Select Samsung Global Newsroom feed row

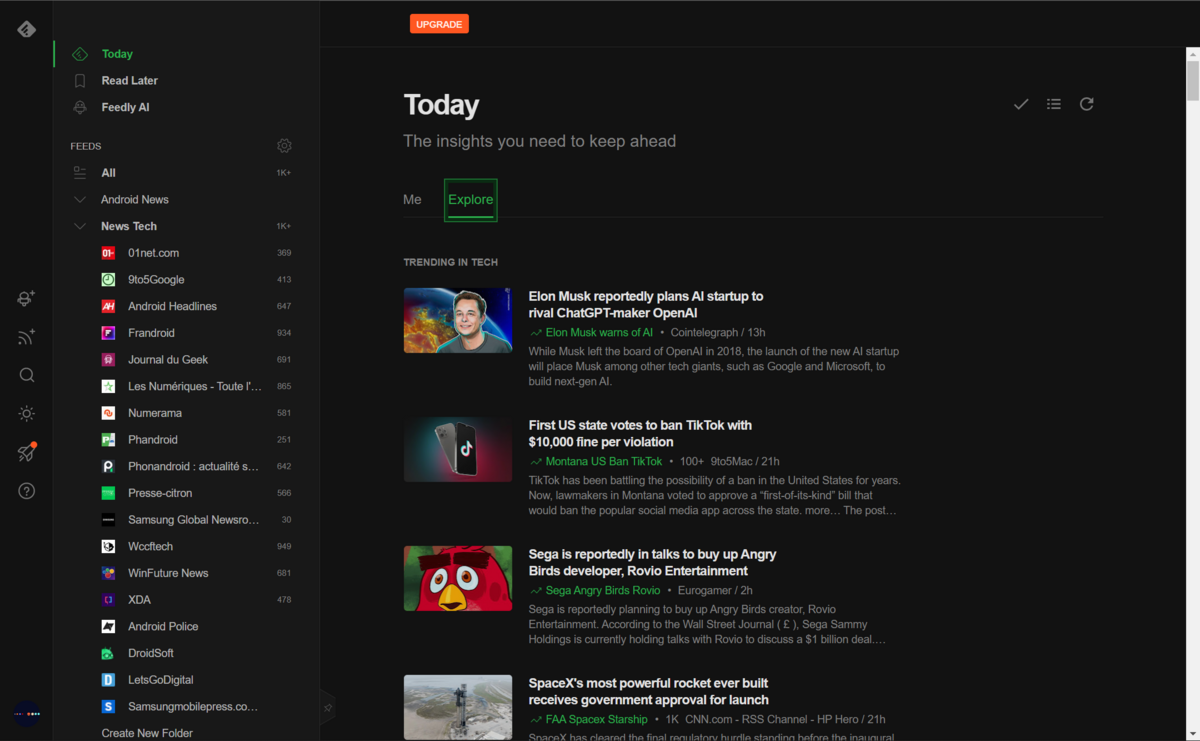click(x=186, y=520)
